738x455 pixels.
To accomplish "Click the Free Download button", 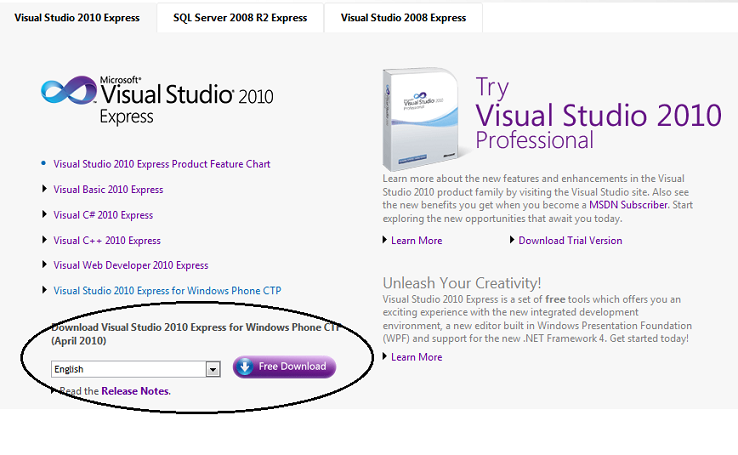I will click(x=284, y=367).
